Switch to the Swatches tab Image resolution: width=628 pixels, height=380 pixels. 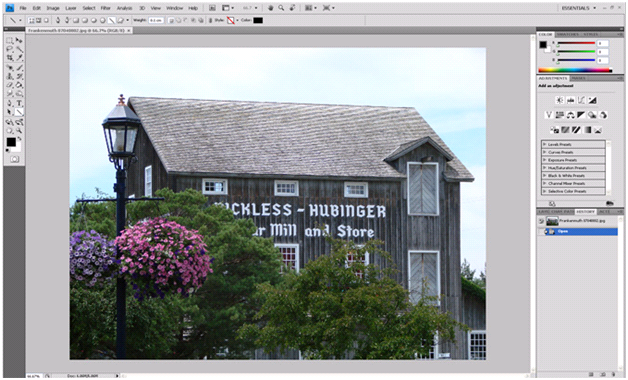pyautogui.click(x=567, y=34)
